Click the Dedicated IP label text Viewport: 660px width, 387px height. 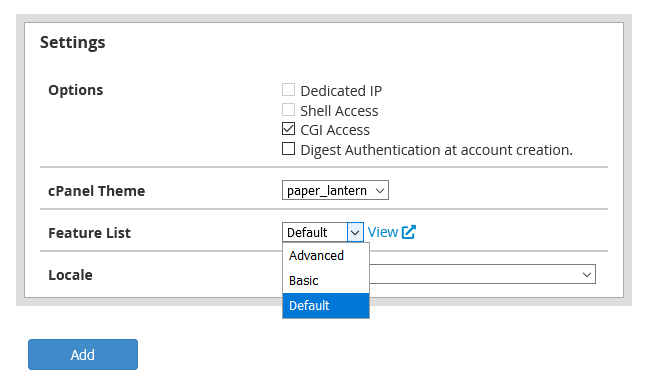coord(341,91)
